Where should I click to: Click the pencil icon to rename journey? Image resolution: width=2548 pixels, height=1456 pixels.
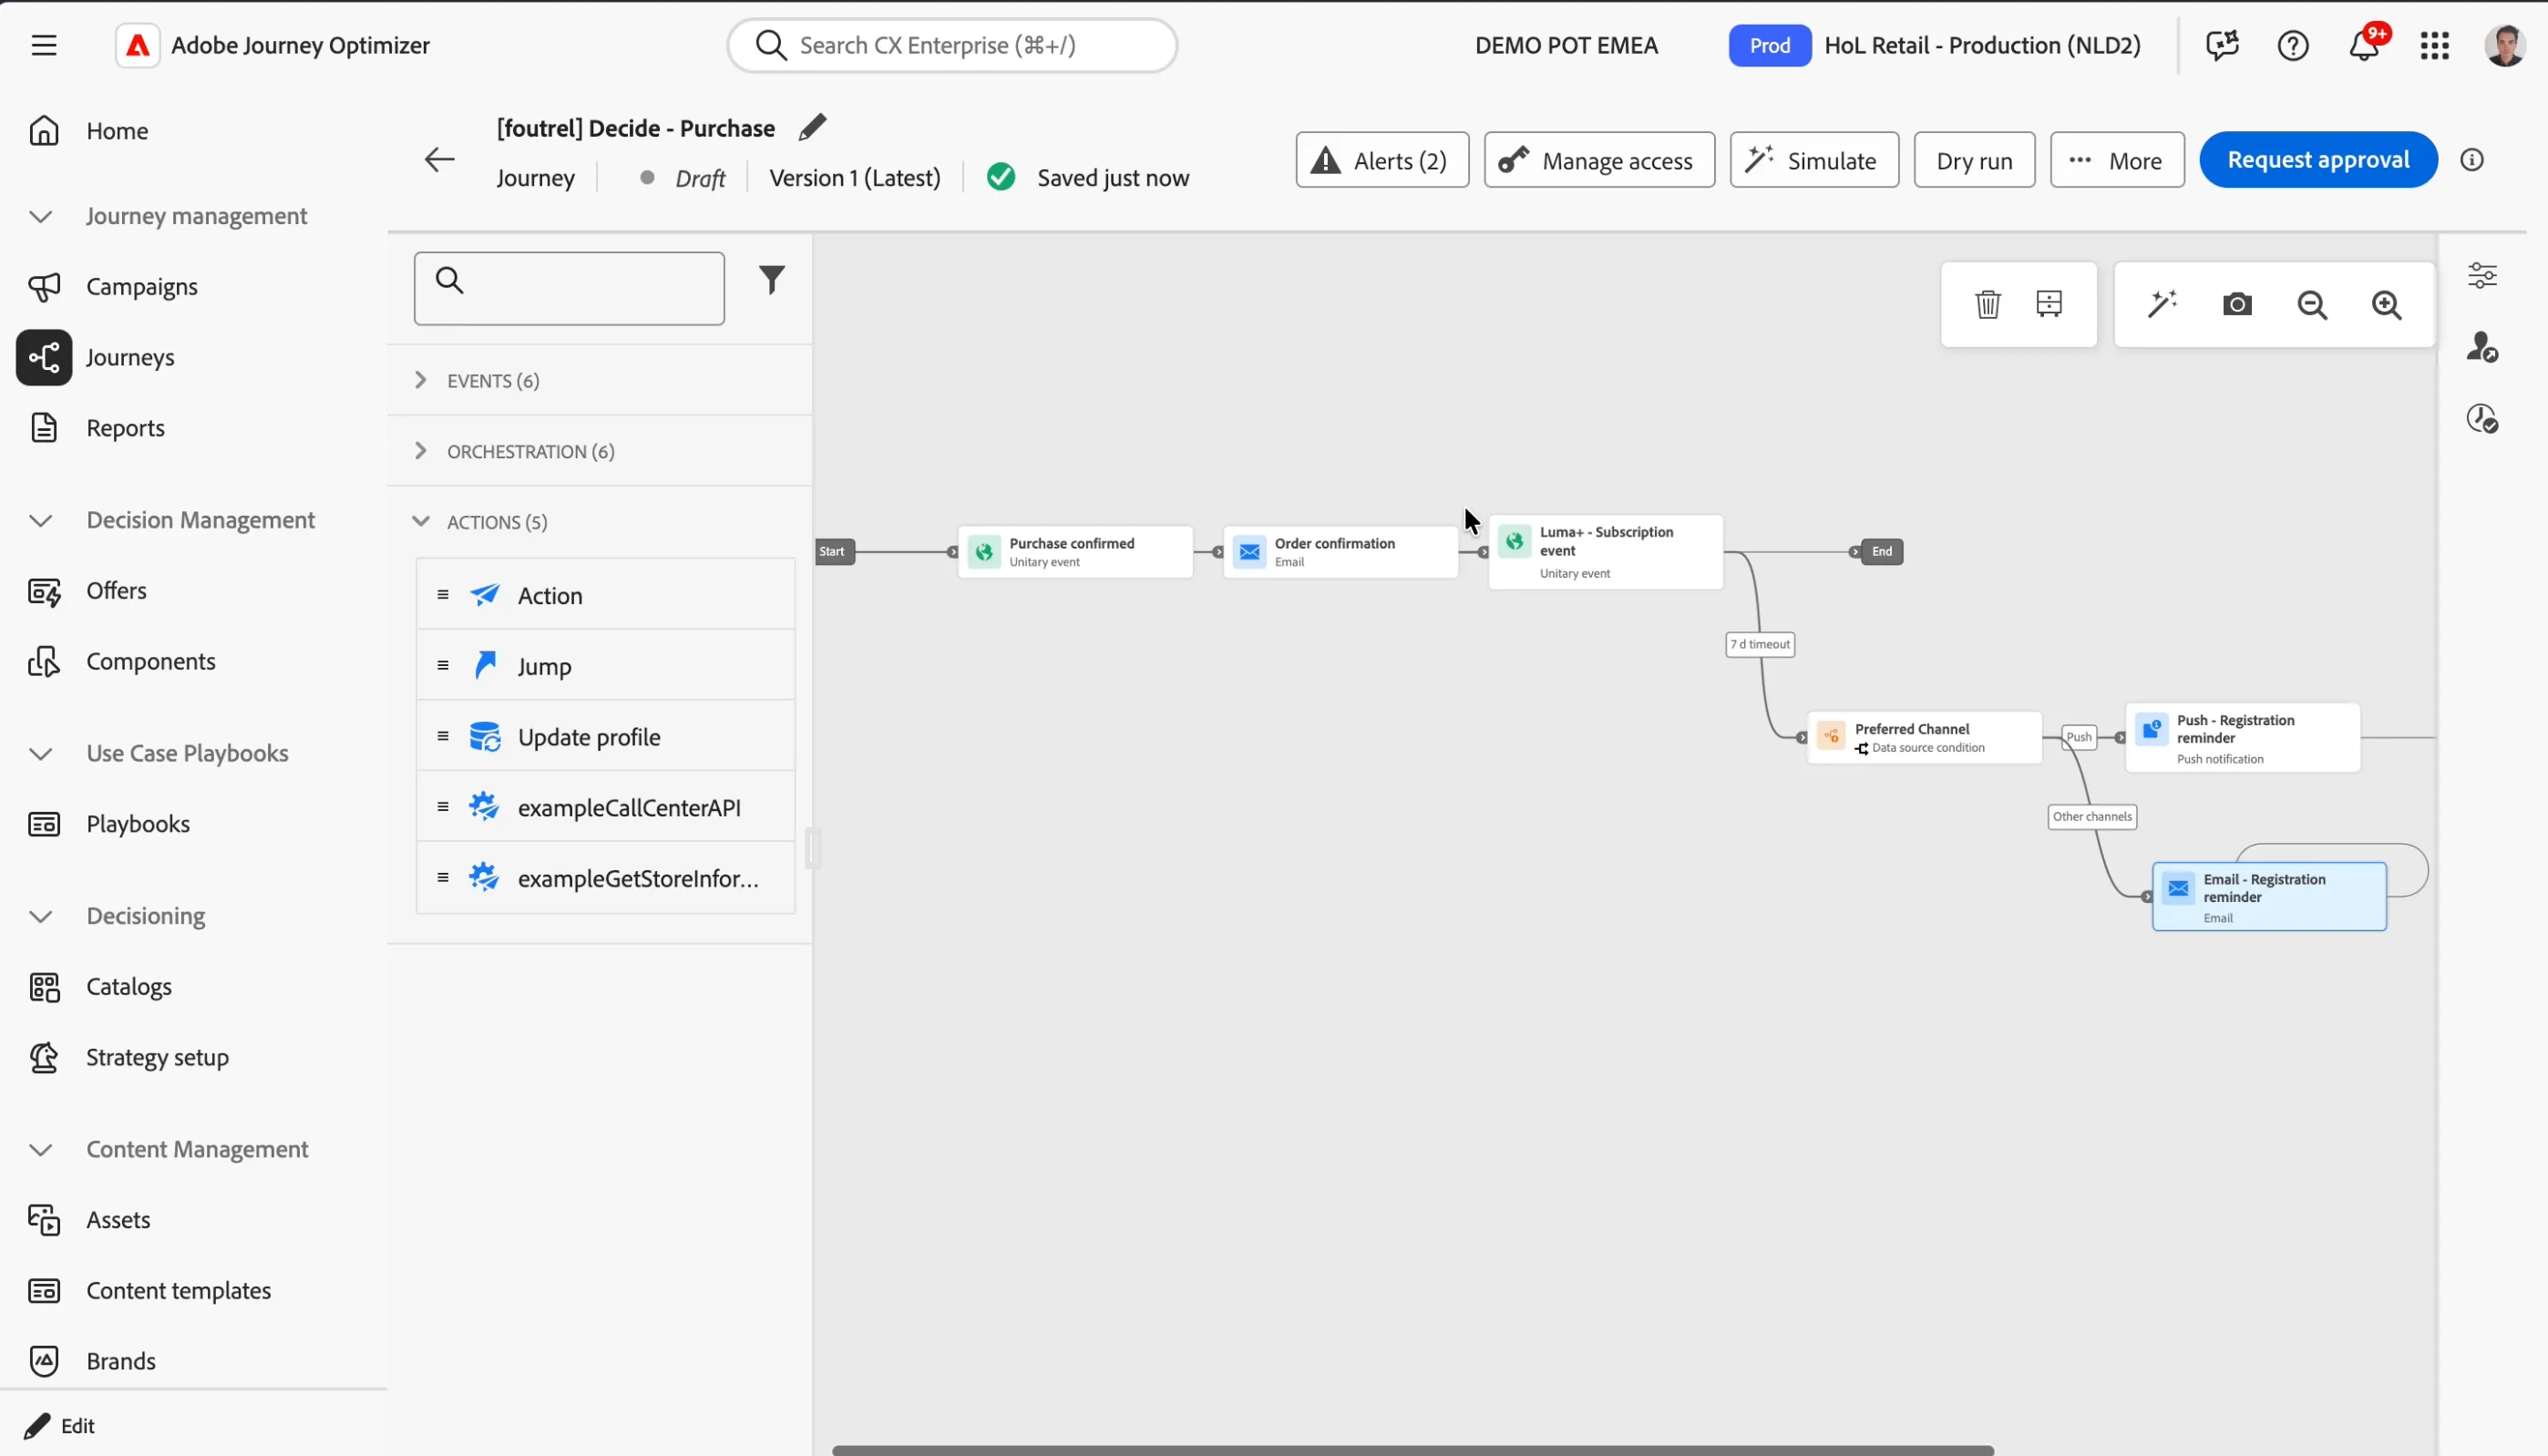(812, 127)
